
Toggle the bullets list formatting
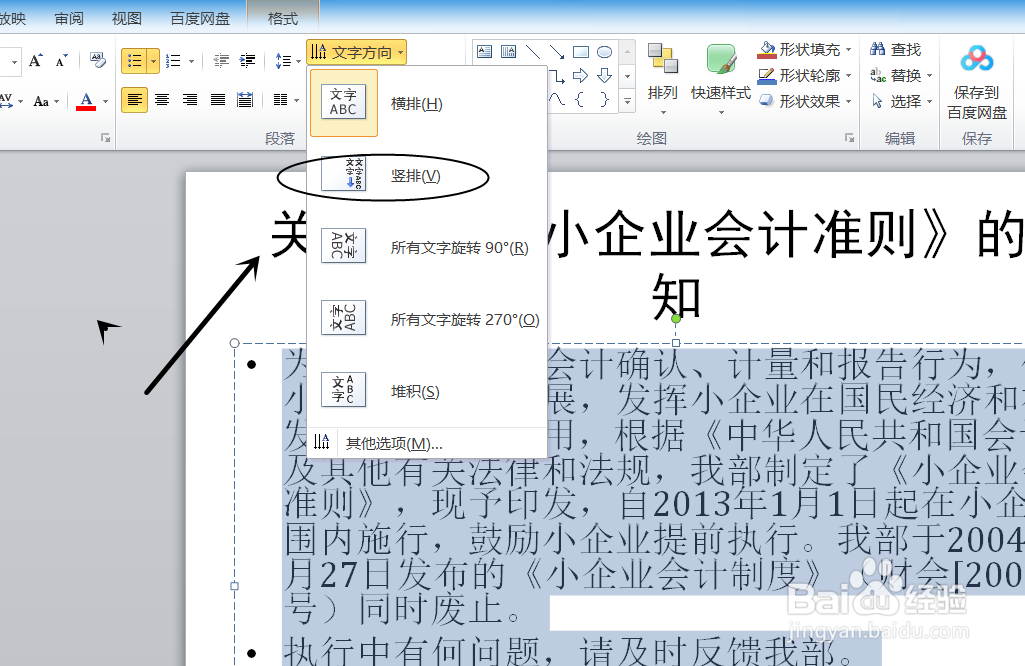[x=134, y=60]
